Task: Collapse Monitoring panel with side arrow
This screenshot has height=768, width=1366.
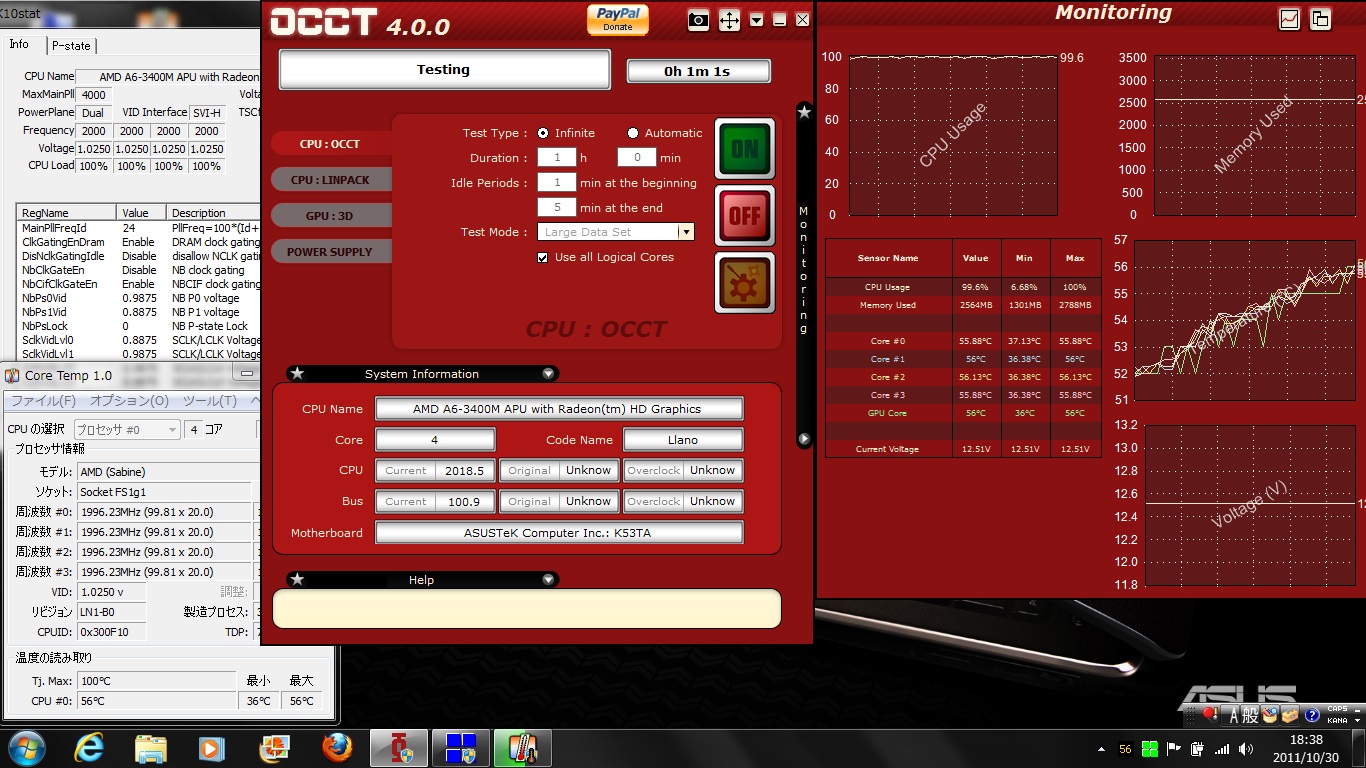Action: point(804,439)
